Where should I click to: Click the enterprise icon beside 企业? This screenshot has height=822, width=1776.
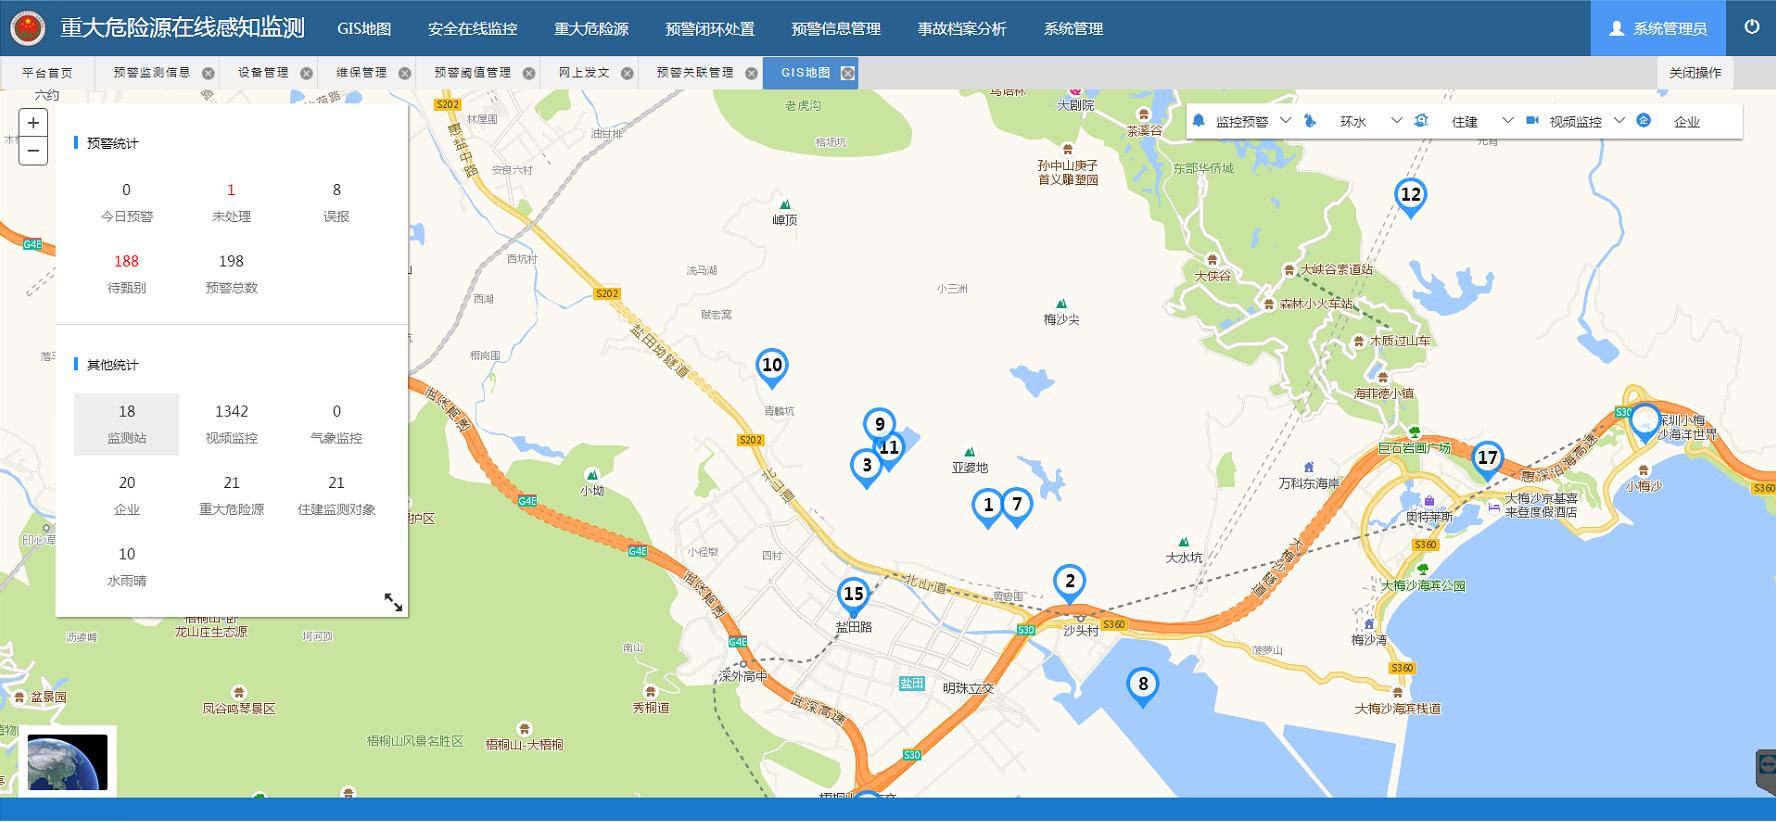[x=1643, y=121]
